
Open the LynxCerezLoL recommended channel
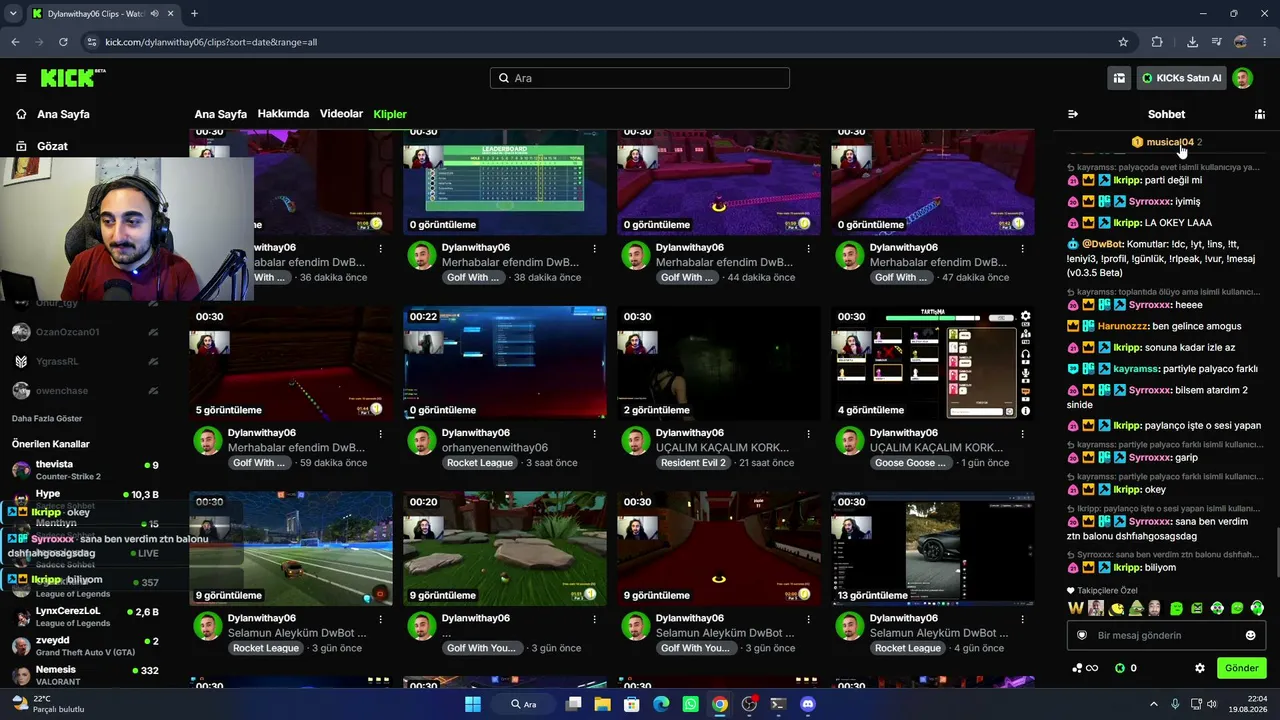pyautogui.click(x=85, y=616)
